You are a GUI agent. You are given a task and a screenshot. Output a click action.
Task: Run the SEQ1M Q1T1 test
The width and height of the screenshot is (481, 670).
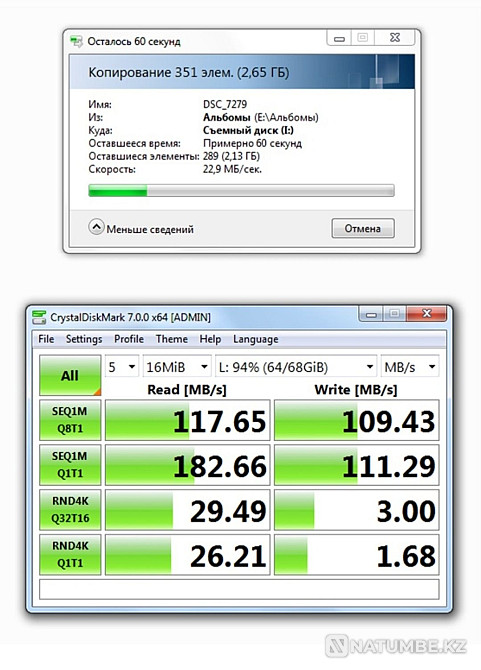pyautogui.click(x=70, y=465)
